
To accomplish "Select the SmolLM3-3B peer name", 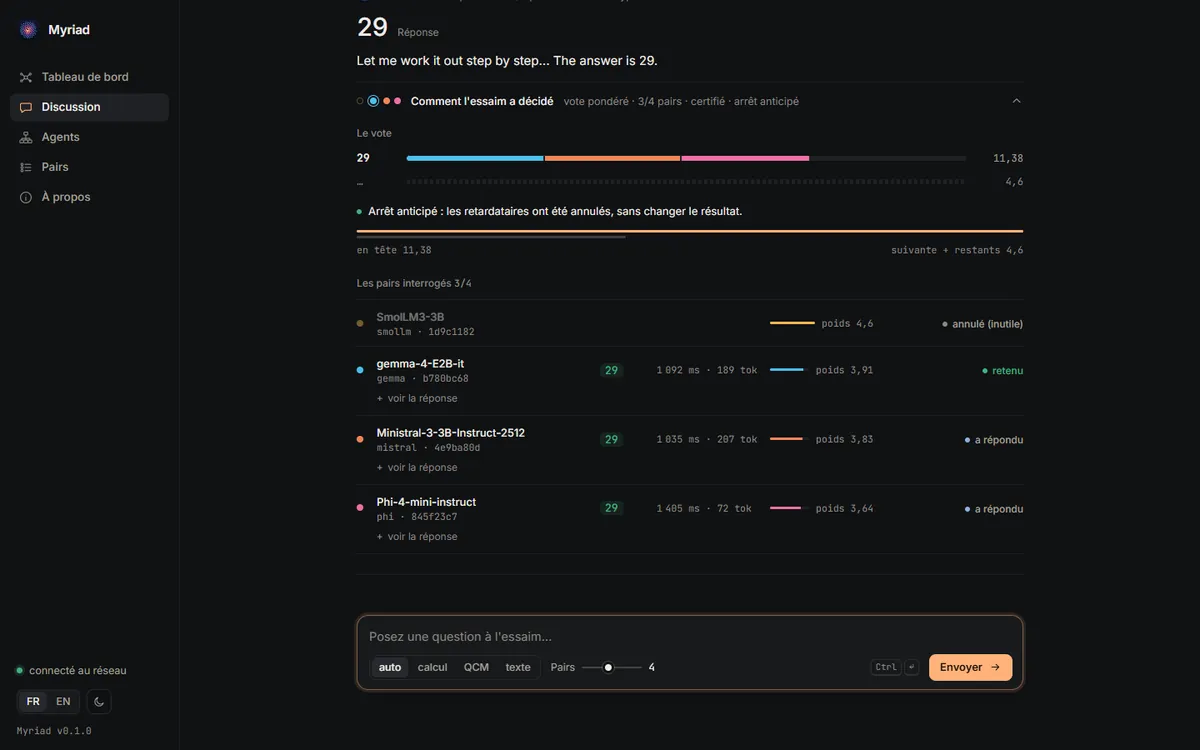I will [x=410, y=317].
